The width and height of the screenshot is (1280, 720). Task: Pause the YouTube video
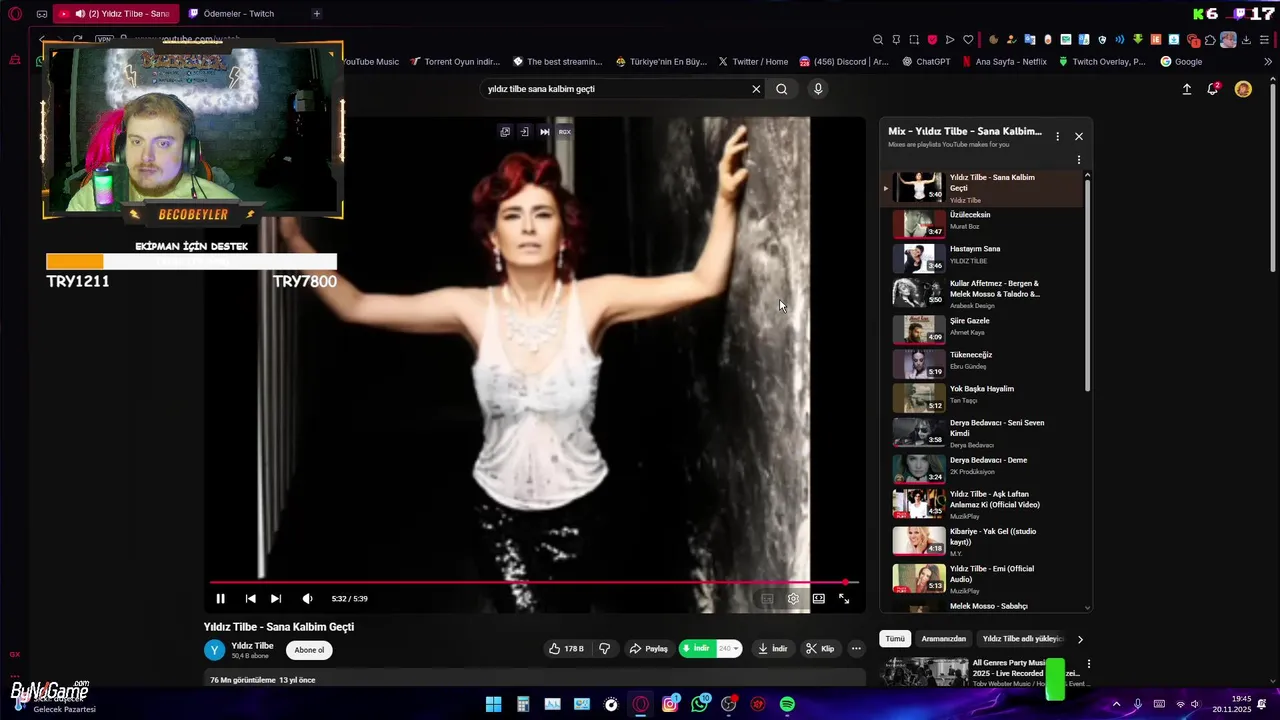[x=221, y=598]
